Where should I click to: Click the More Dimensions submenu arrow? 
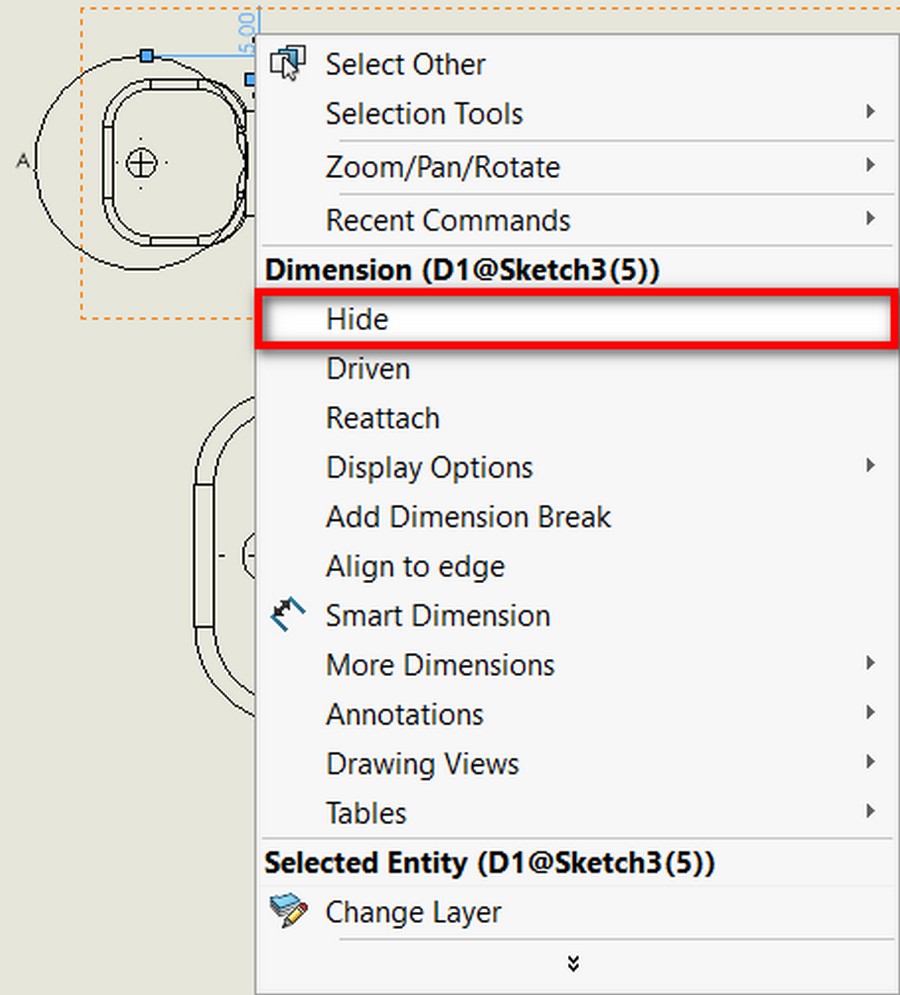pyautogui.click(x=870, y=663)
